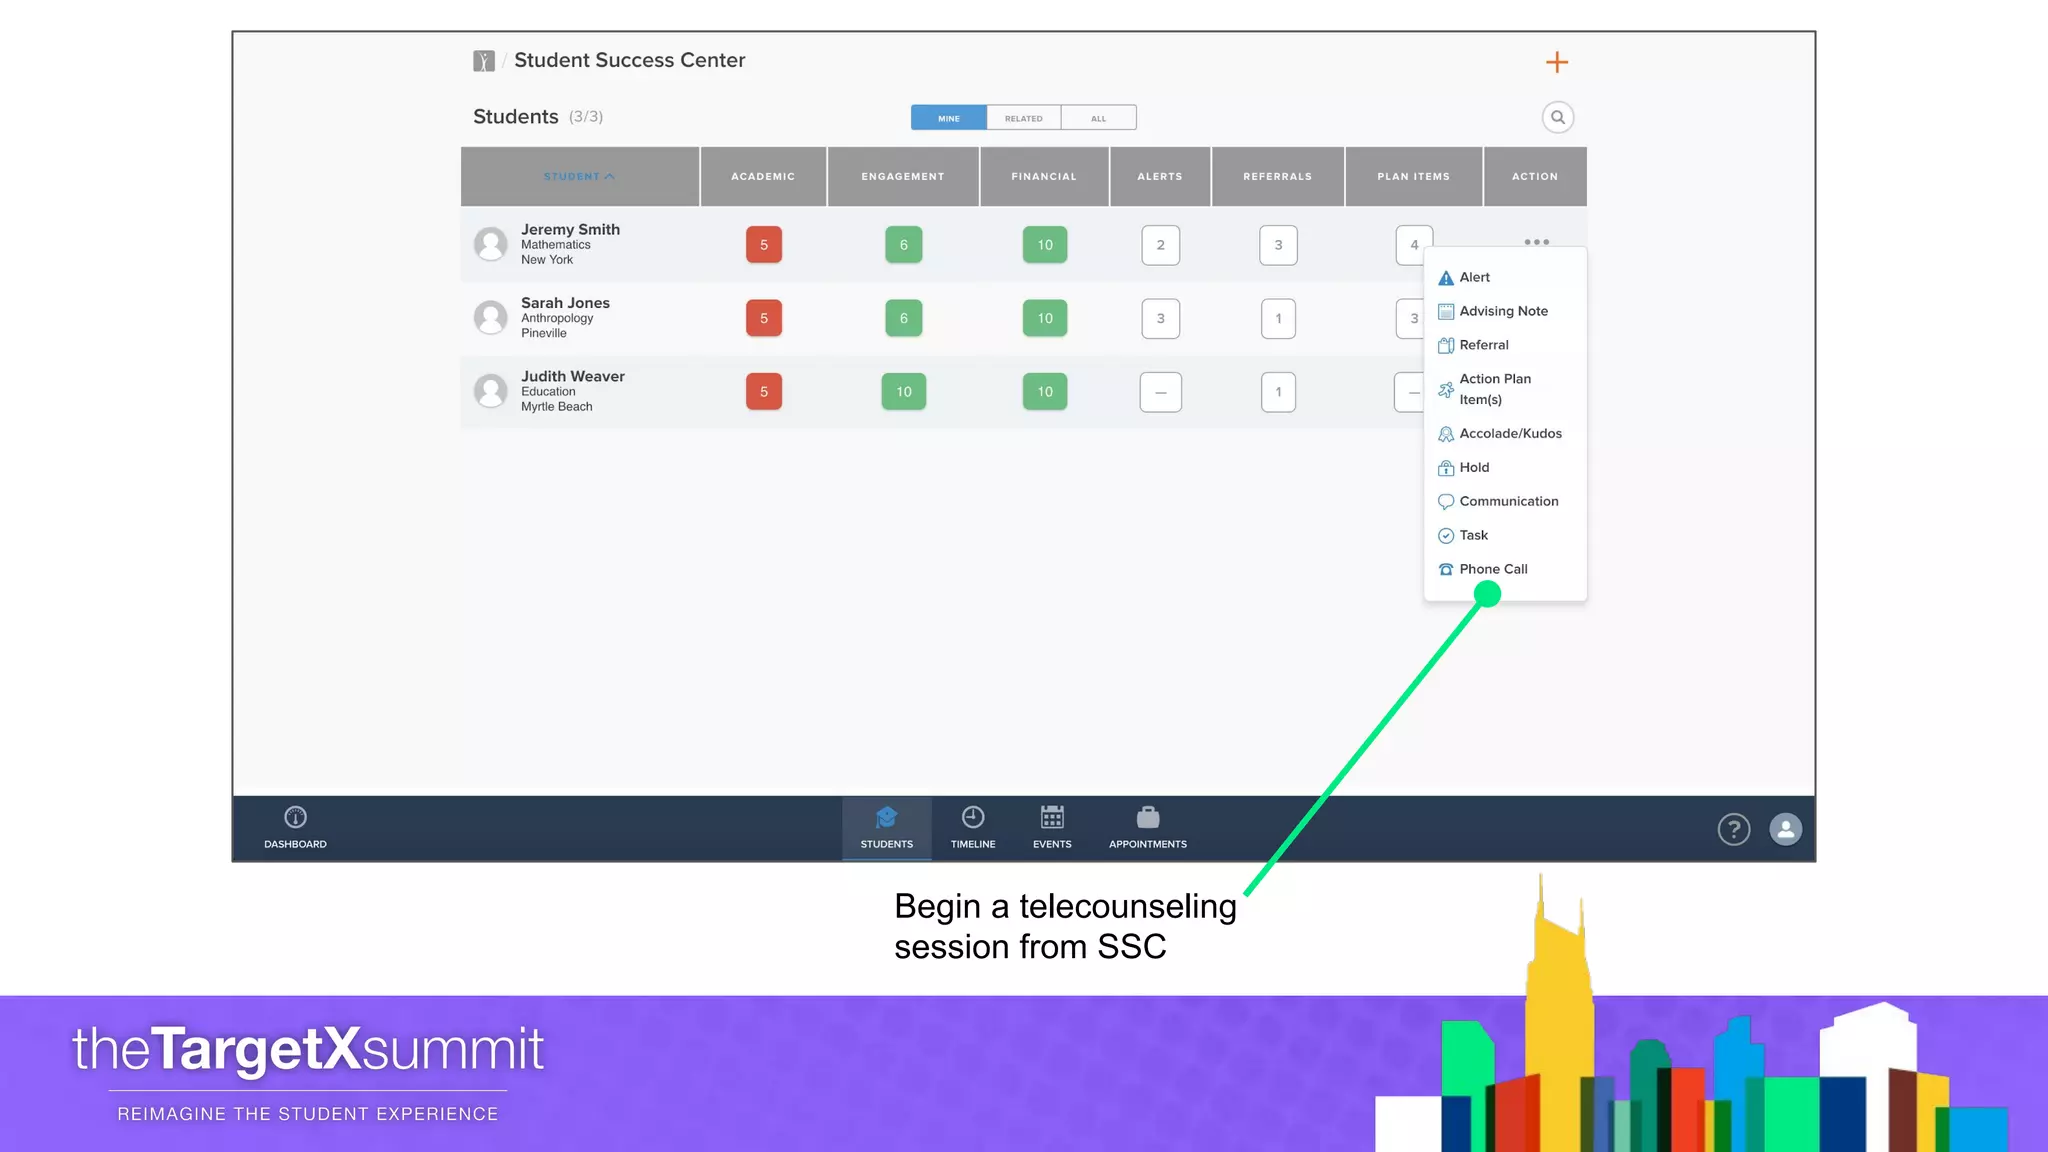Image resolution: width=2048 pixels, height=1152 pixels.
Task: Switch student filter to RELATED
Action: click(1023, 118)
